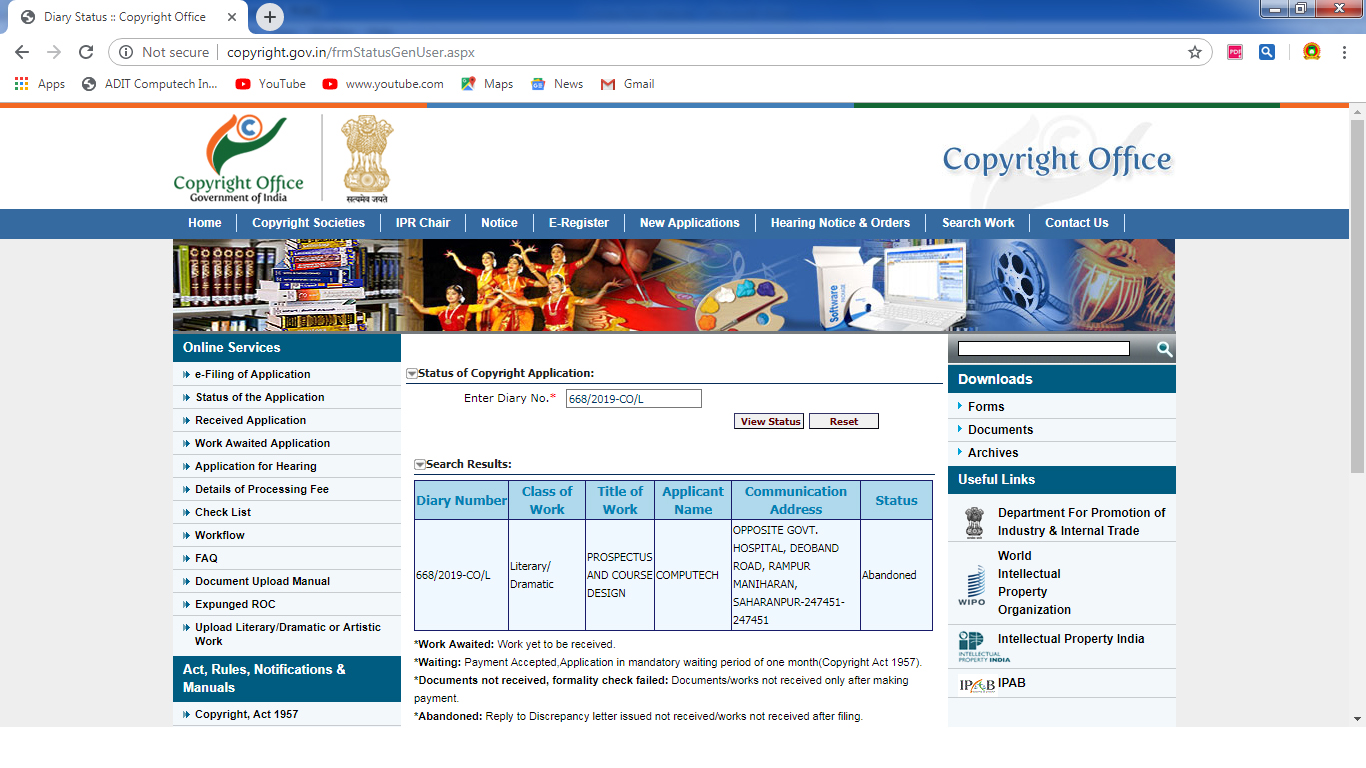Click the DPIIT emblem icon under Useful Links

pos(974,521)
